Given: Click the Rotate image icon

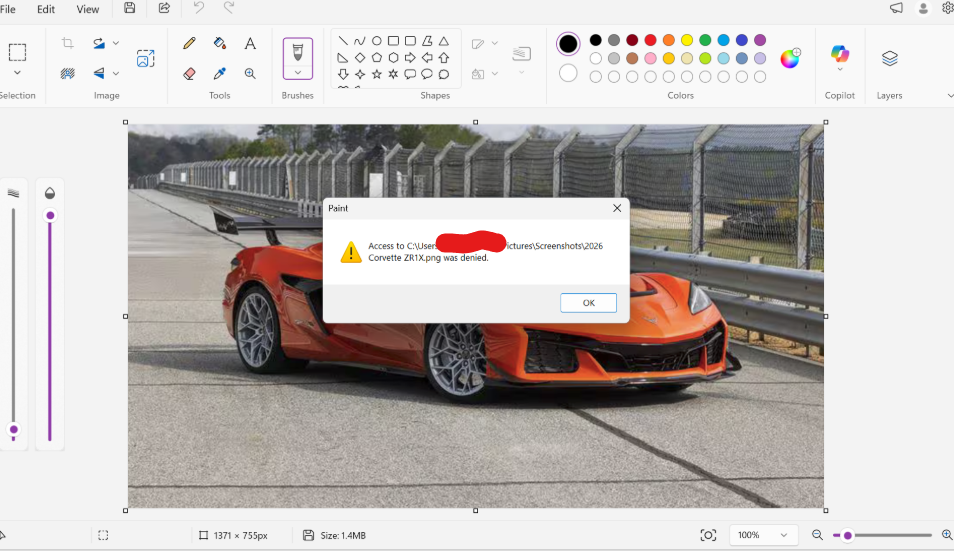Looking at the screenshot, I should click(x=99, y=43).
